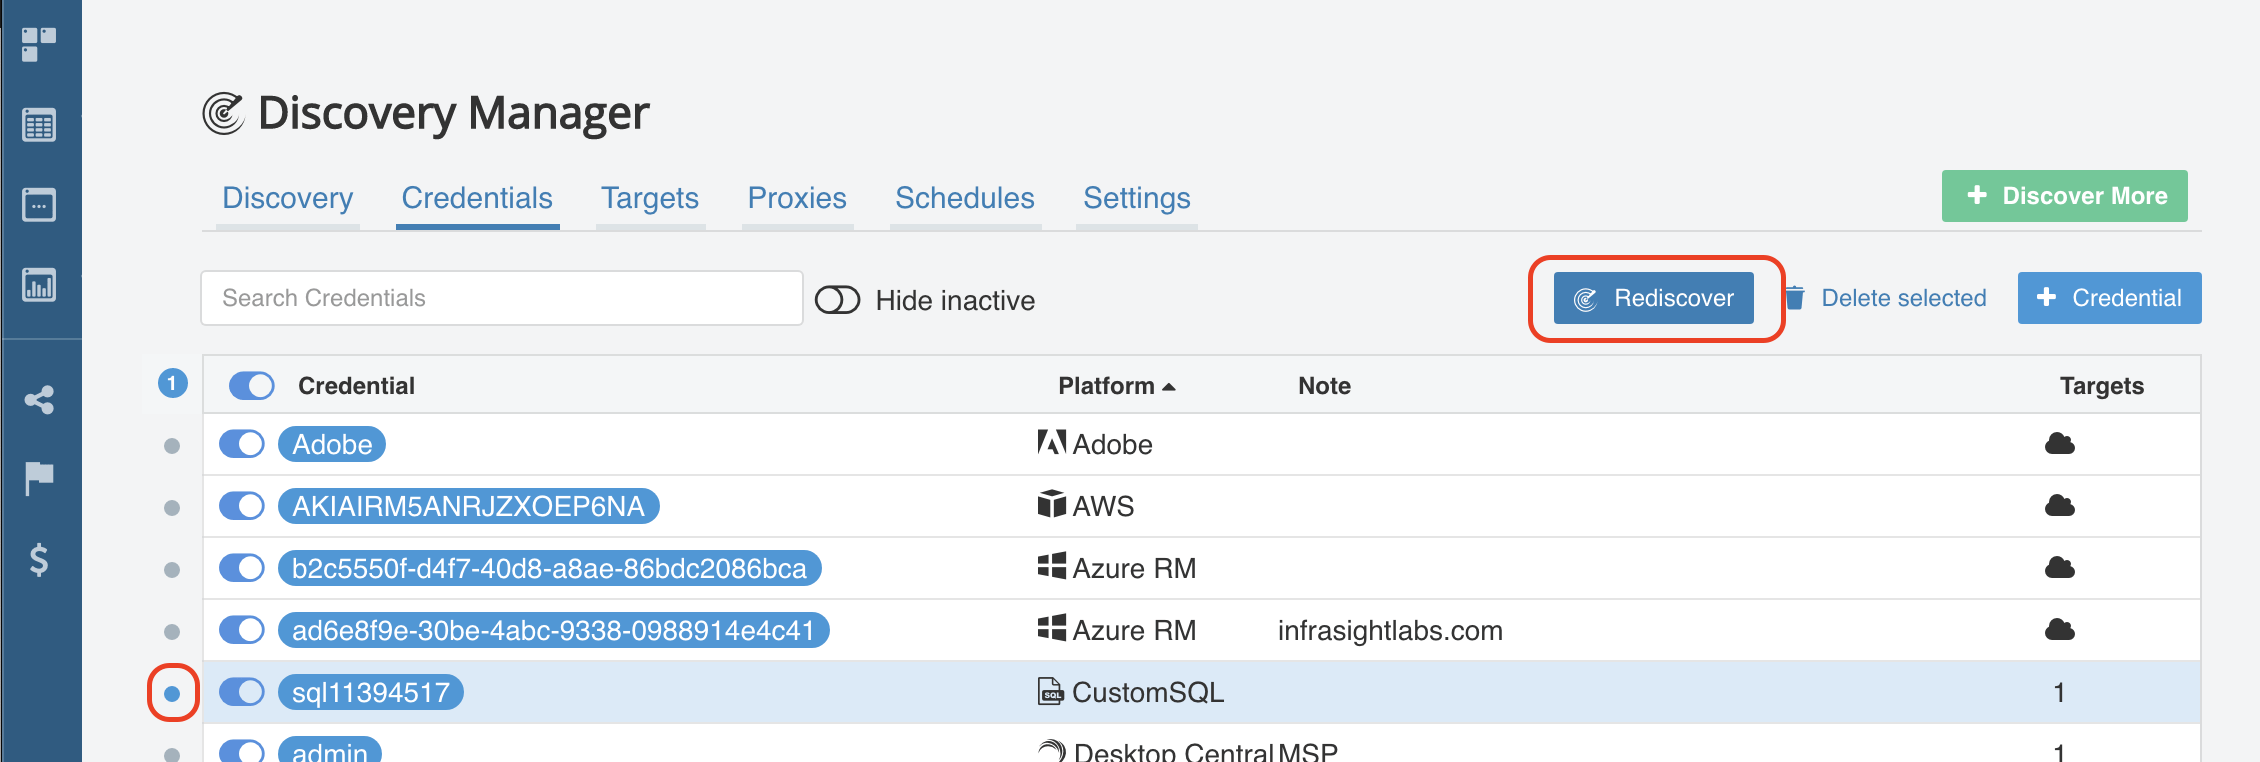Select the b2c5550f row selection dot

[x=172, y=570]
